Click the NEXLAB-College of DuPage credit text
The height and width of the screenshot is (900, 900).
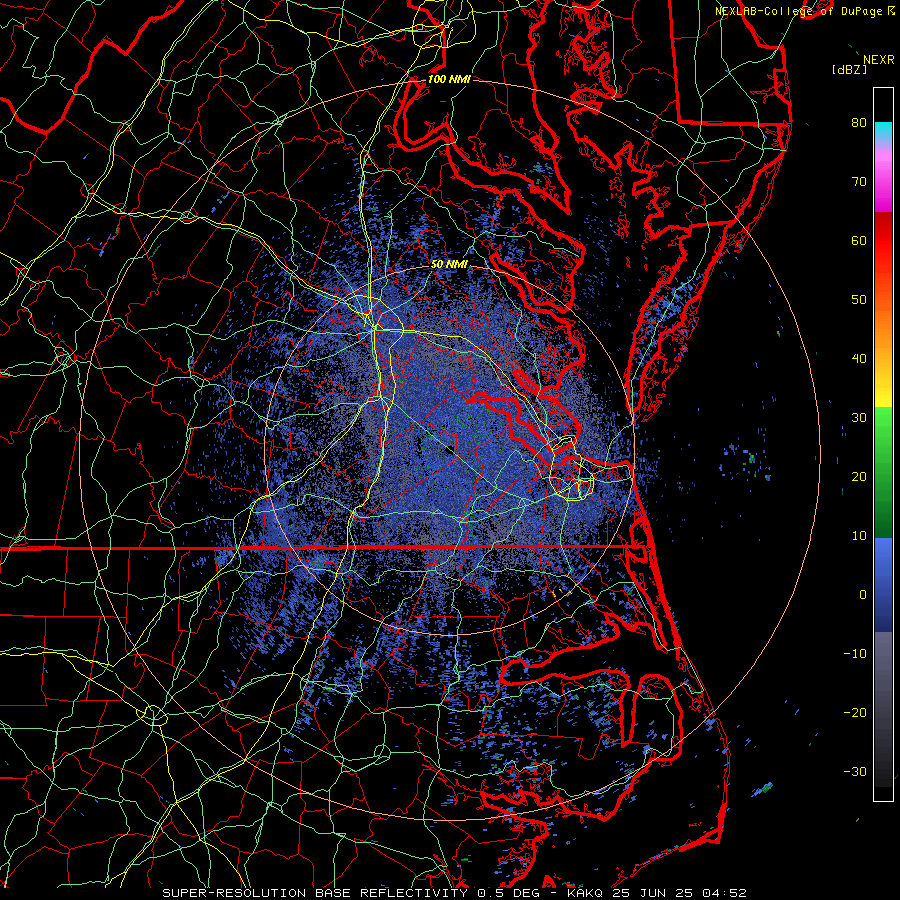(798, 11)
